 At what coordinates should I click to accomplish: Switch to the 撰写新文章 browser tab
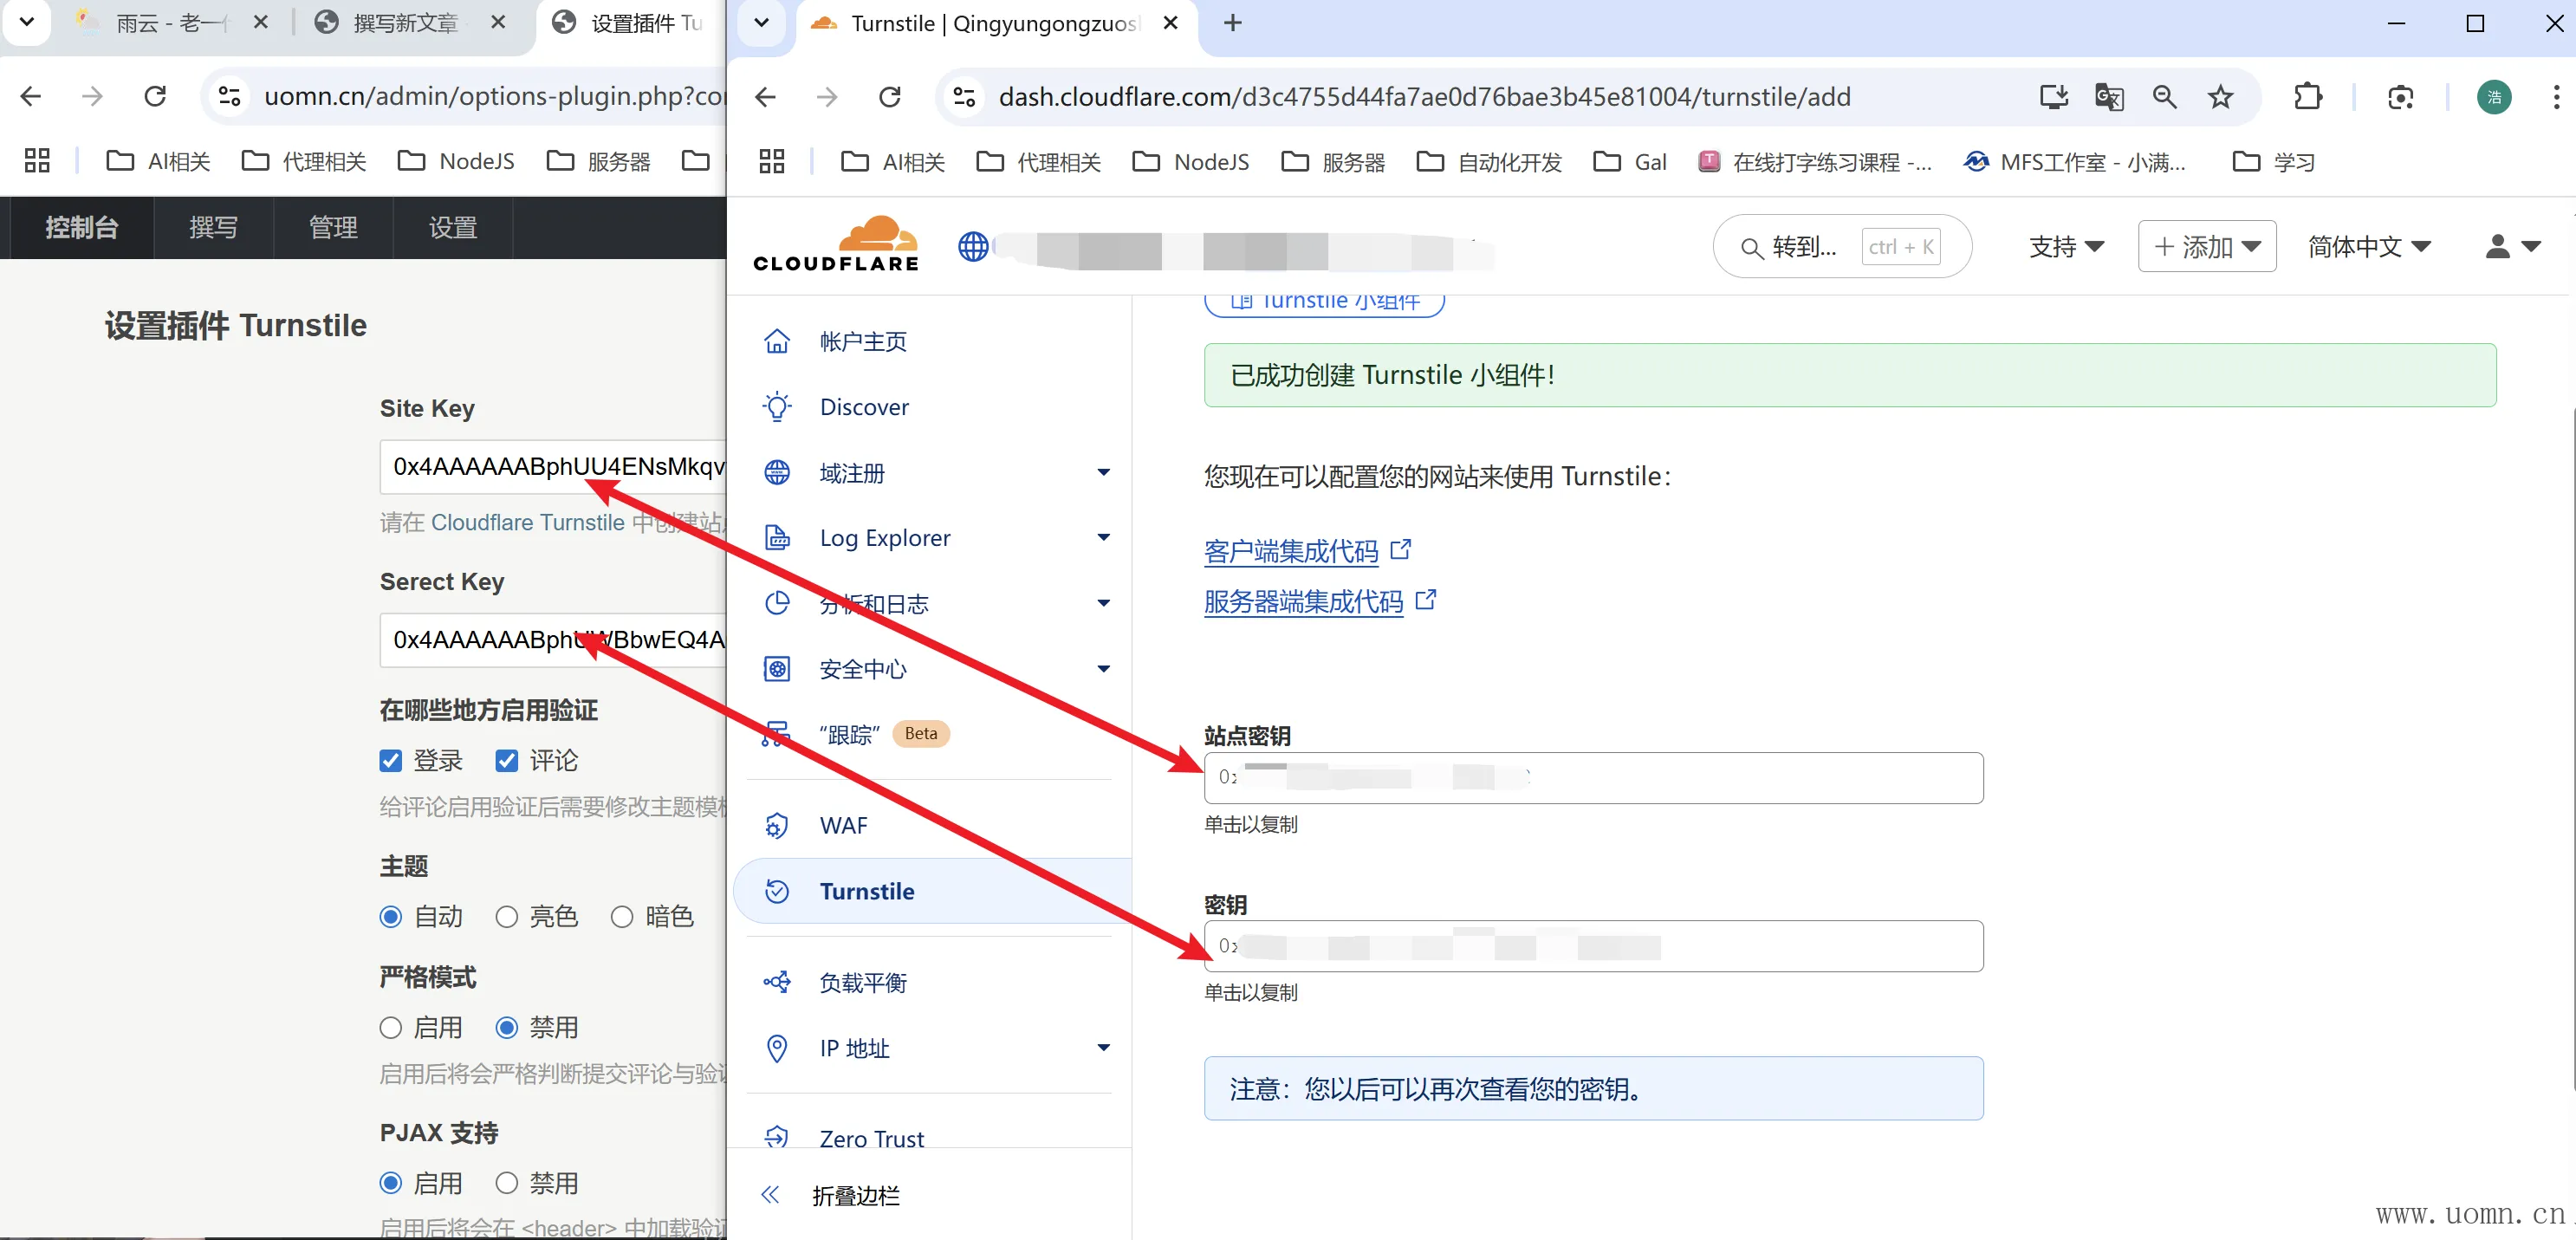click(x=405, y=23)
